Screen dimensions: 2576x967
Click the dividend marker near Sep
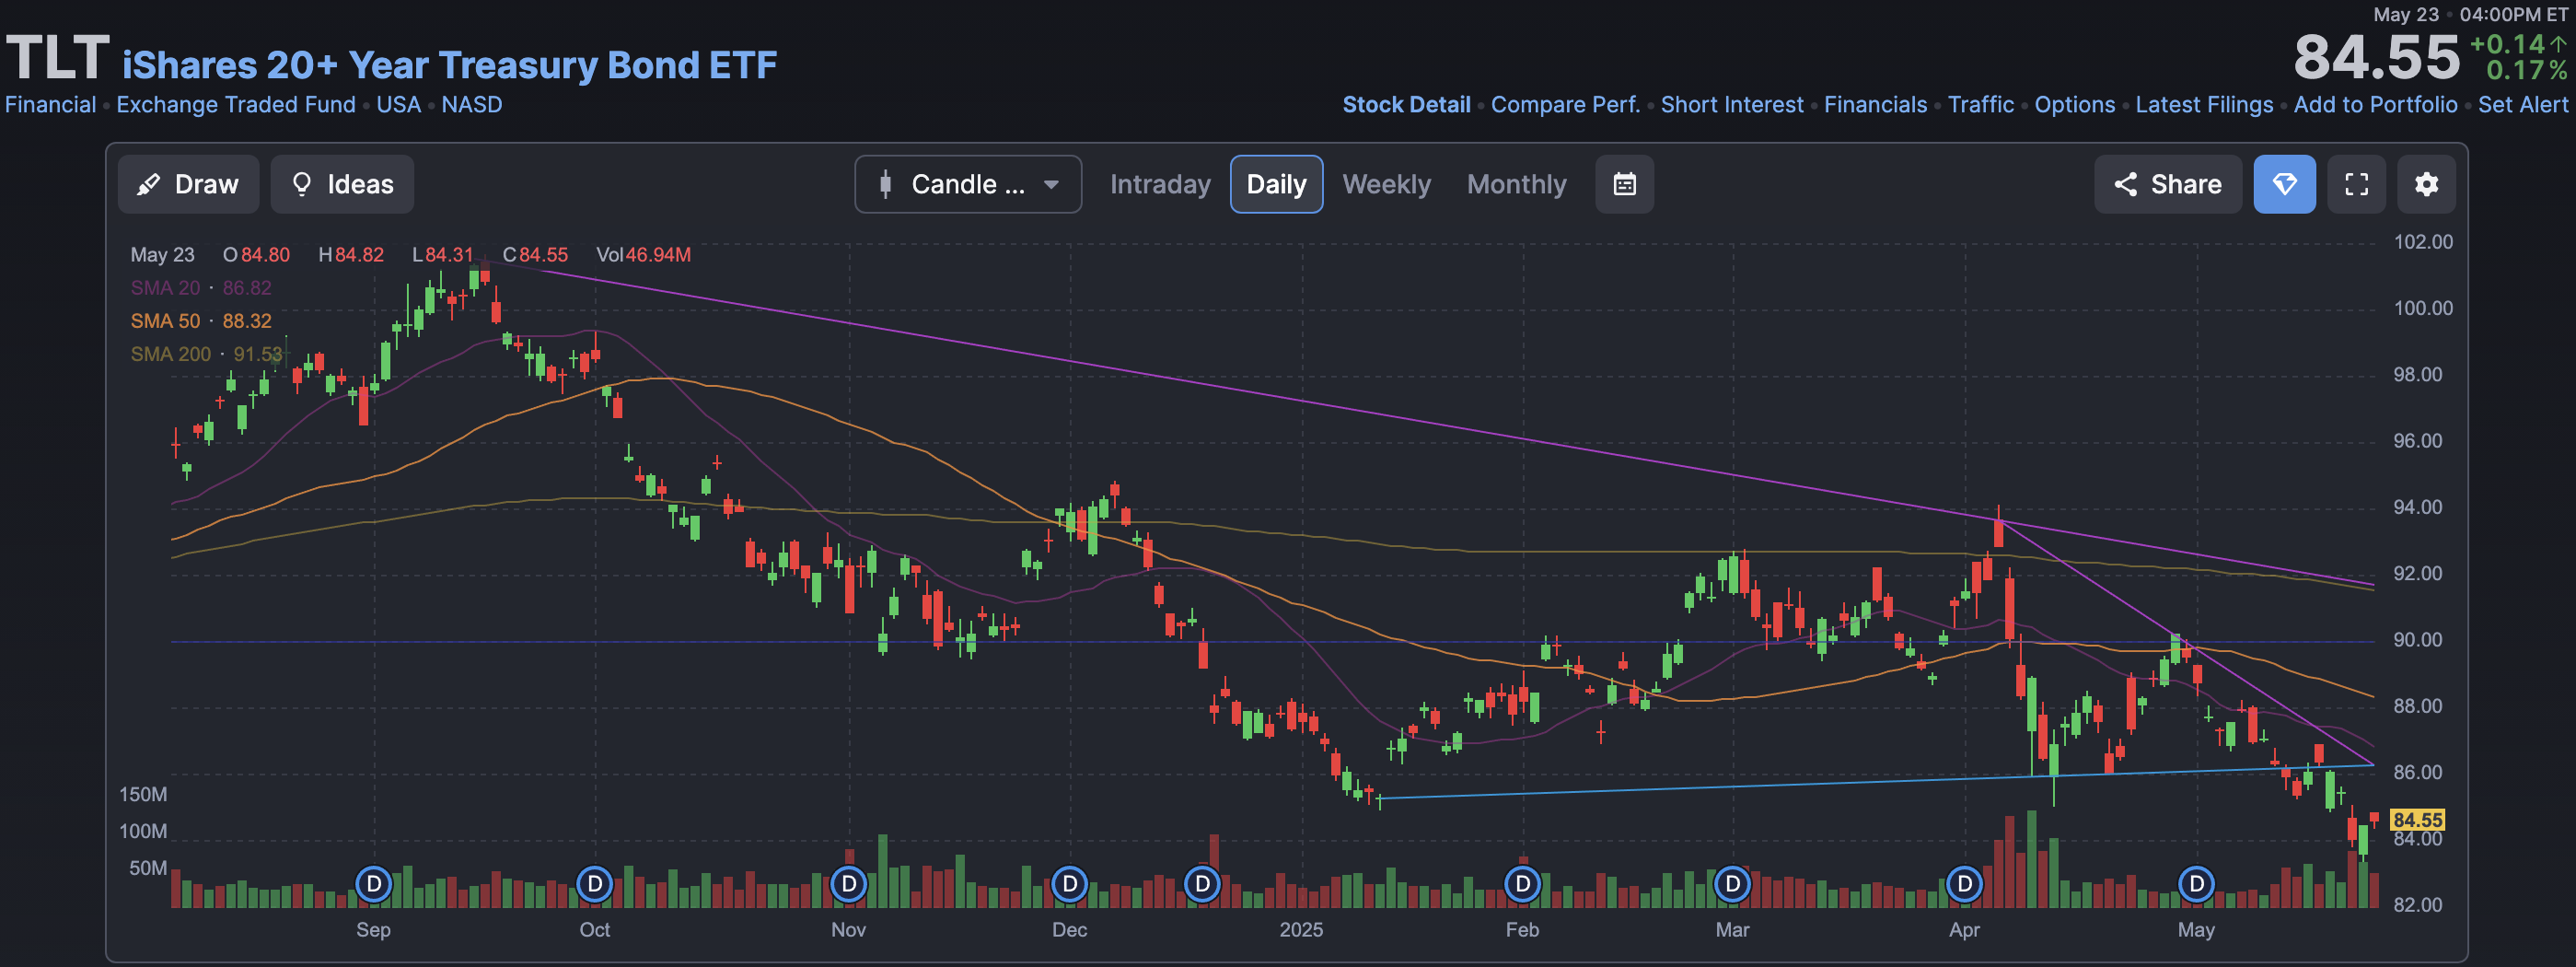pos(374,884)
